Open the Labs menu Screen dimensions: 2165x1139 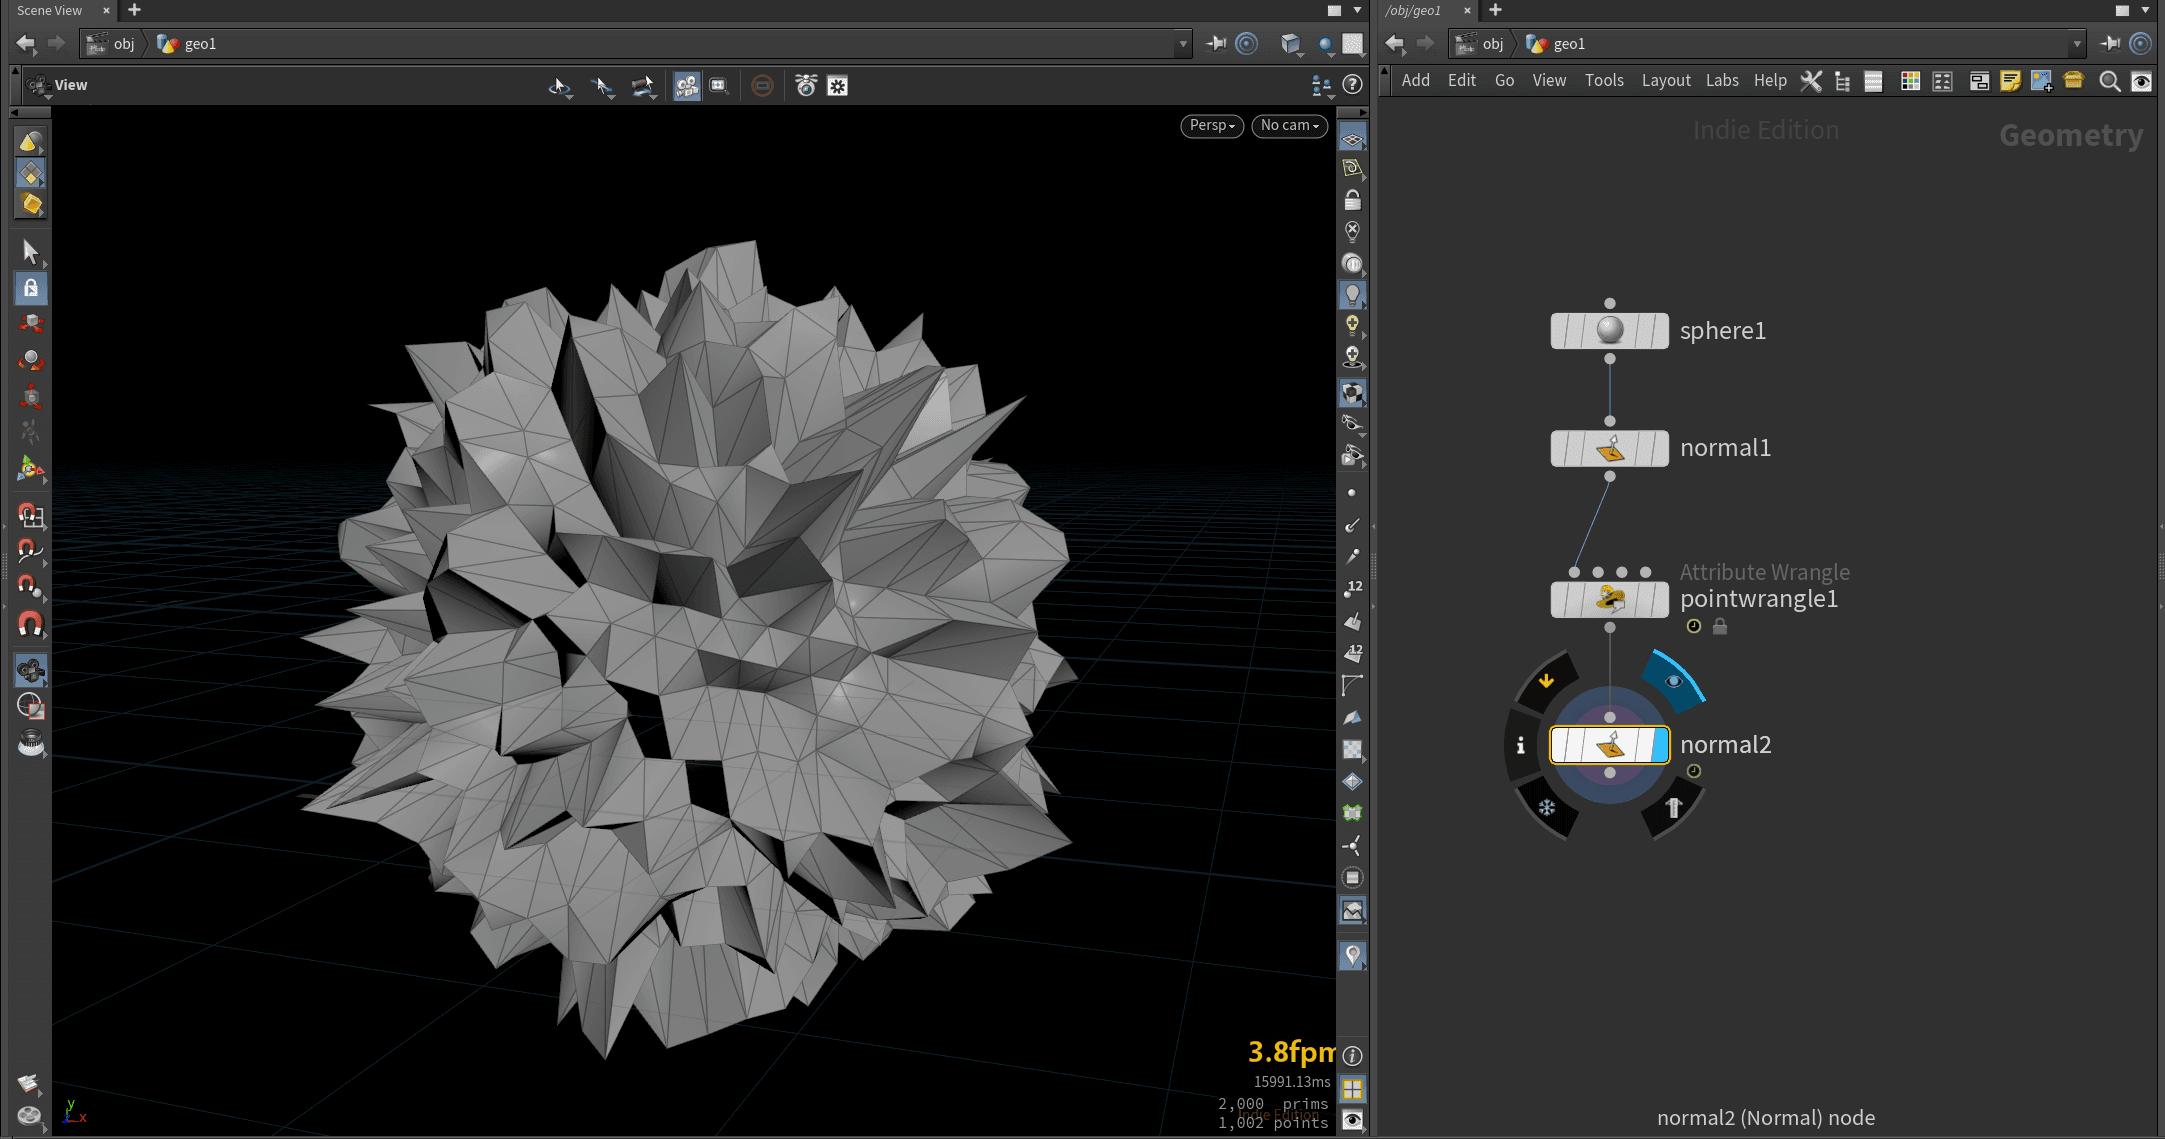coord(1721,81)
